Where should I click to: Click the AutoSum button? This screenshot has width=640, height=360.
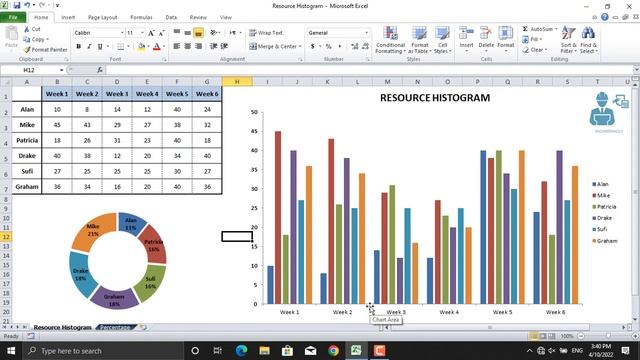[x=538, y=29]
